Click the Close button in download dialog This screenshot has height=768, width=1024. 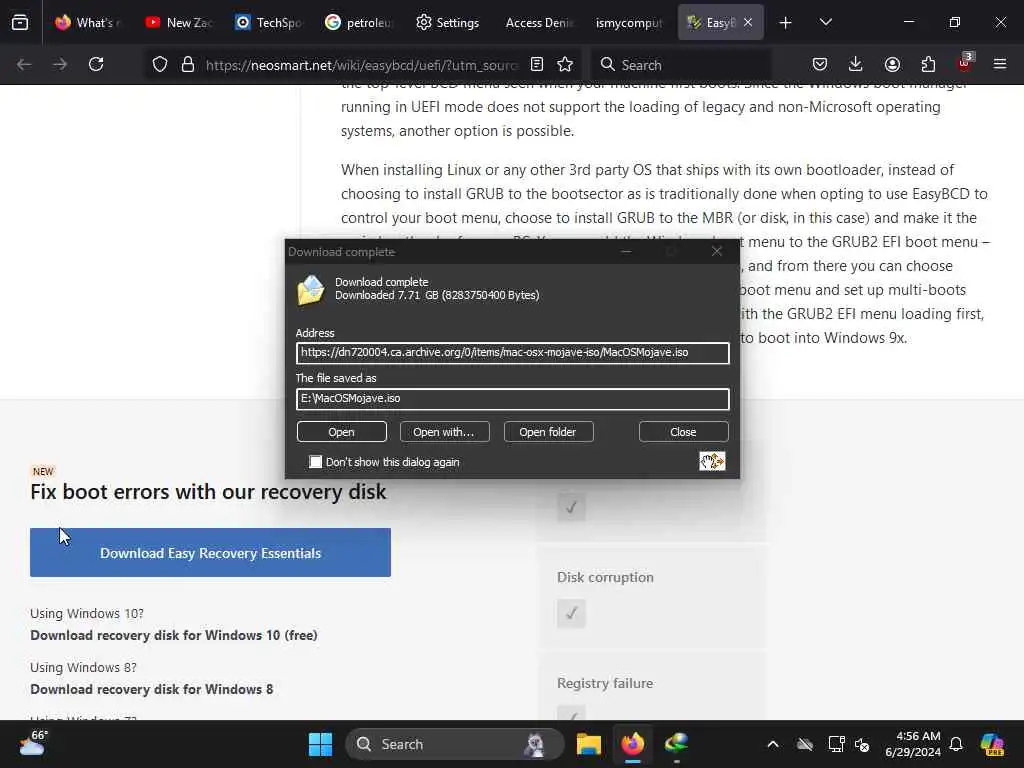coord(683,432)
